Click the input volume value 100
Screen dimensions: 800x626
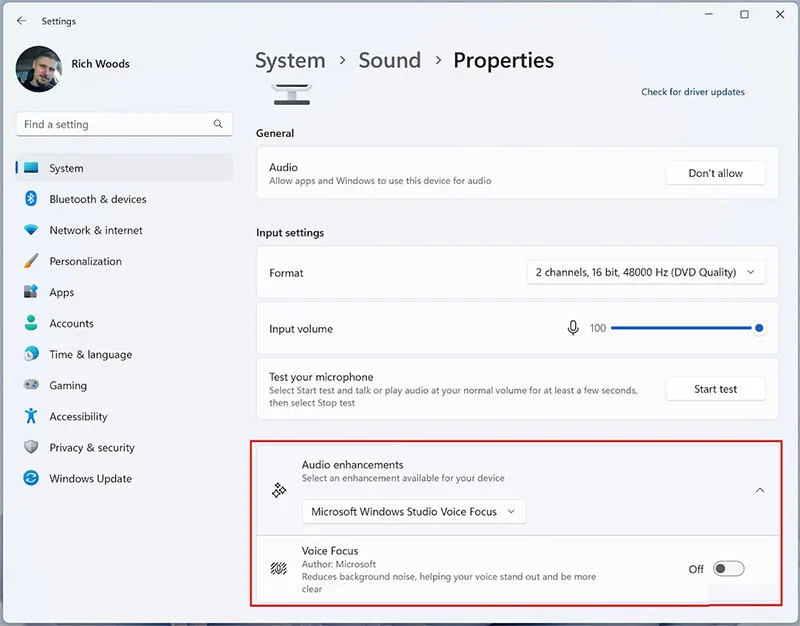(597, 328)
